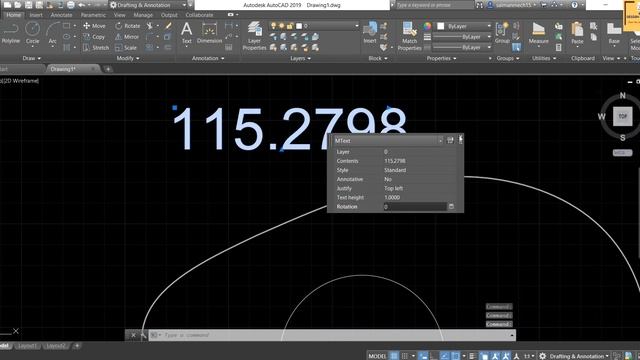Click the Base view tool

click(x=614, y=33)
